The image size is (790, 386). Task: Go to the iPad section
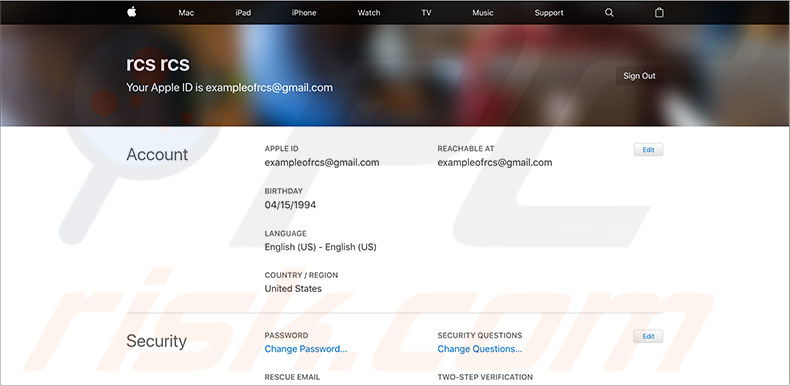(243, 13)
